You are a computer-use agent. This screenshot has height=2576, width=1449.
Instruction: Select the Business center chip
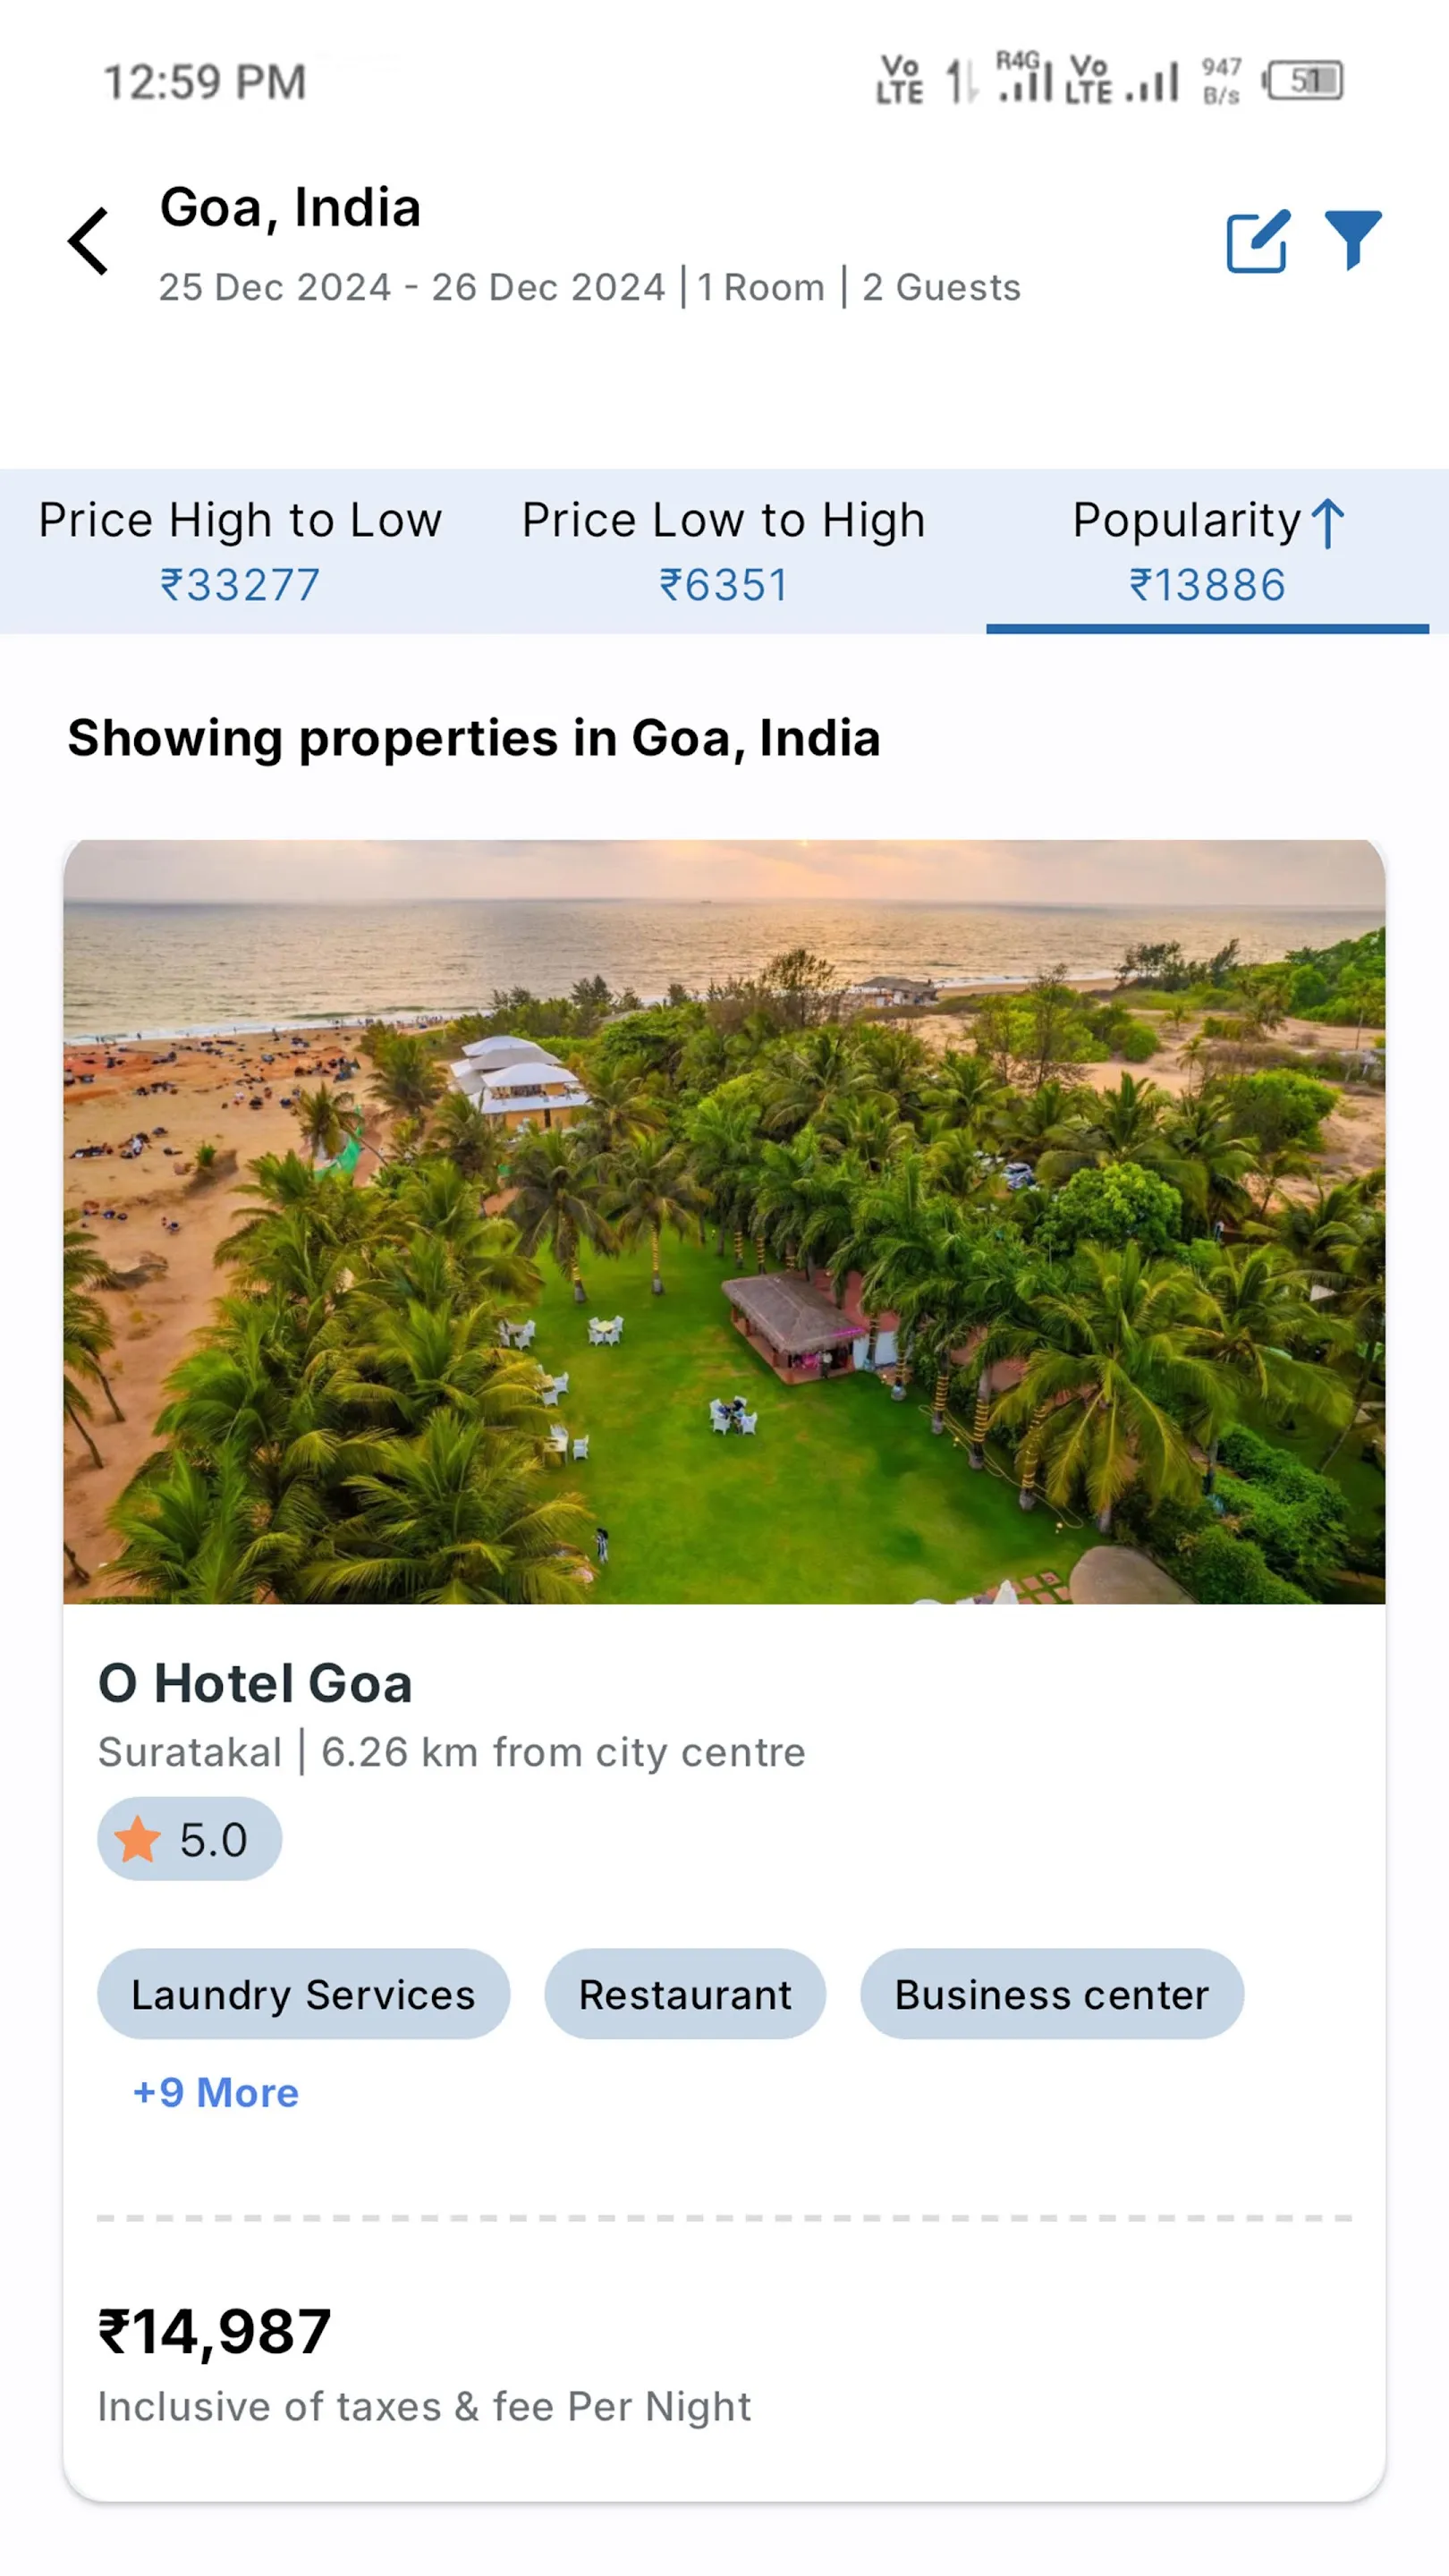click(1052, 1994)
